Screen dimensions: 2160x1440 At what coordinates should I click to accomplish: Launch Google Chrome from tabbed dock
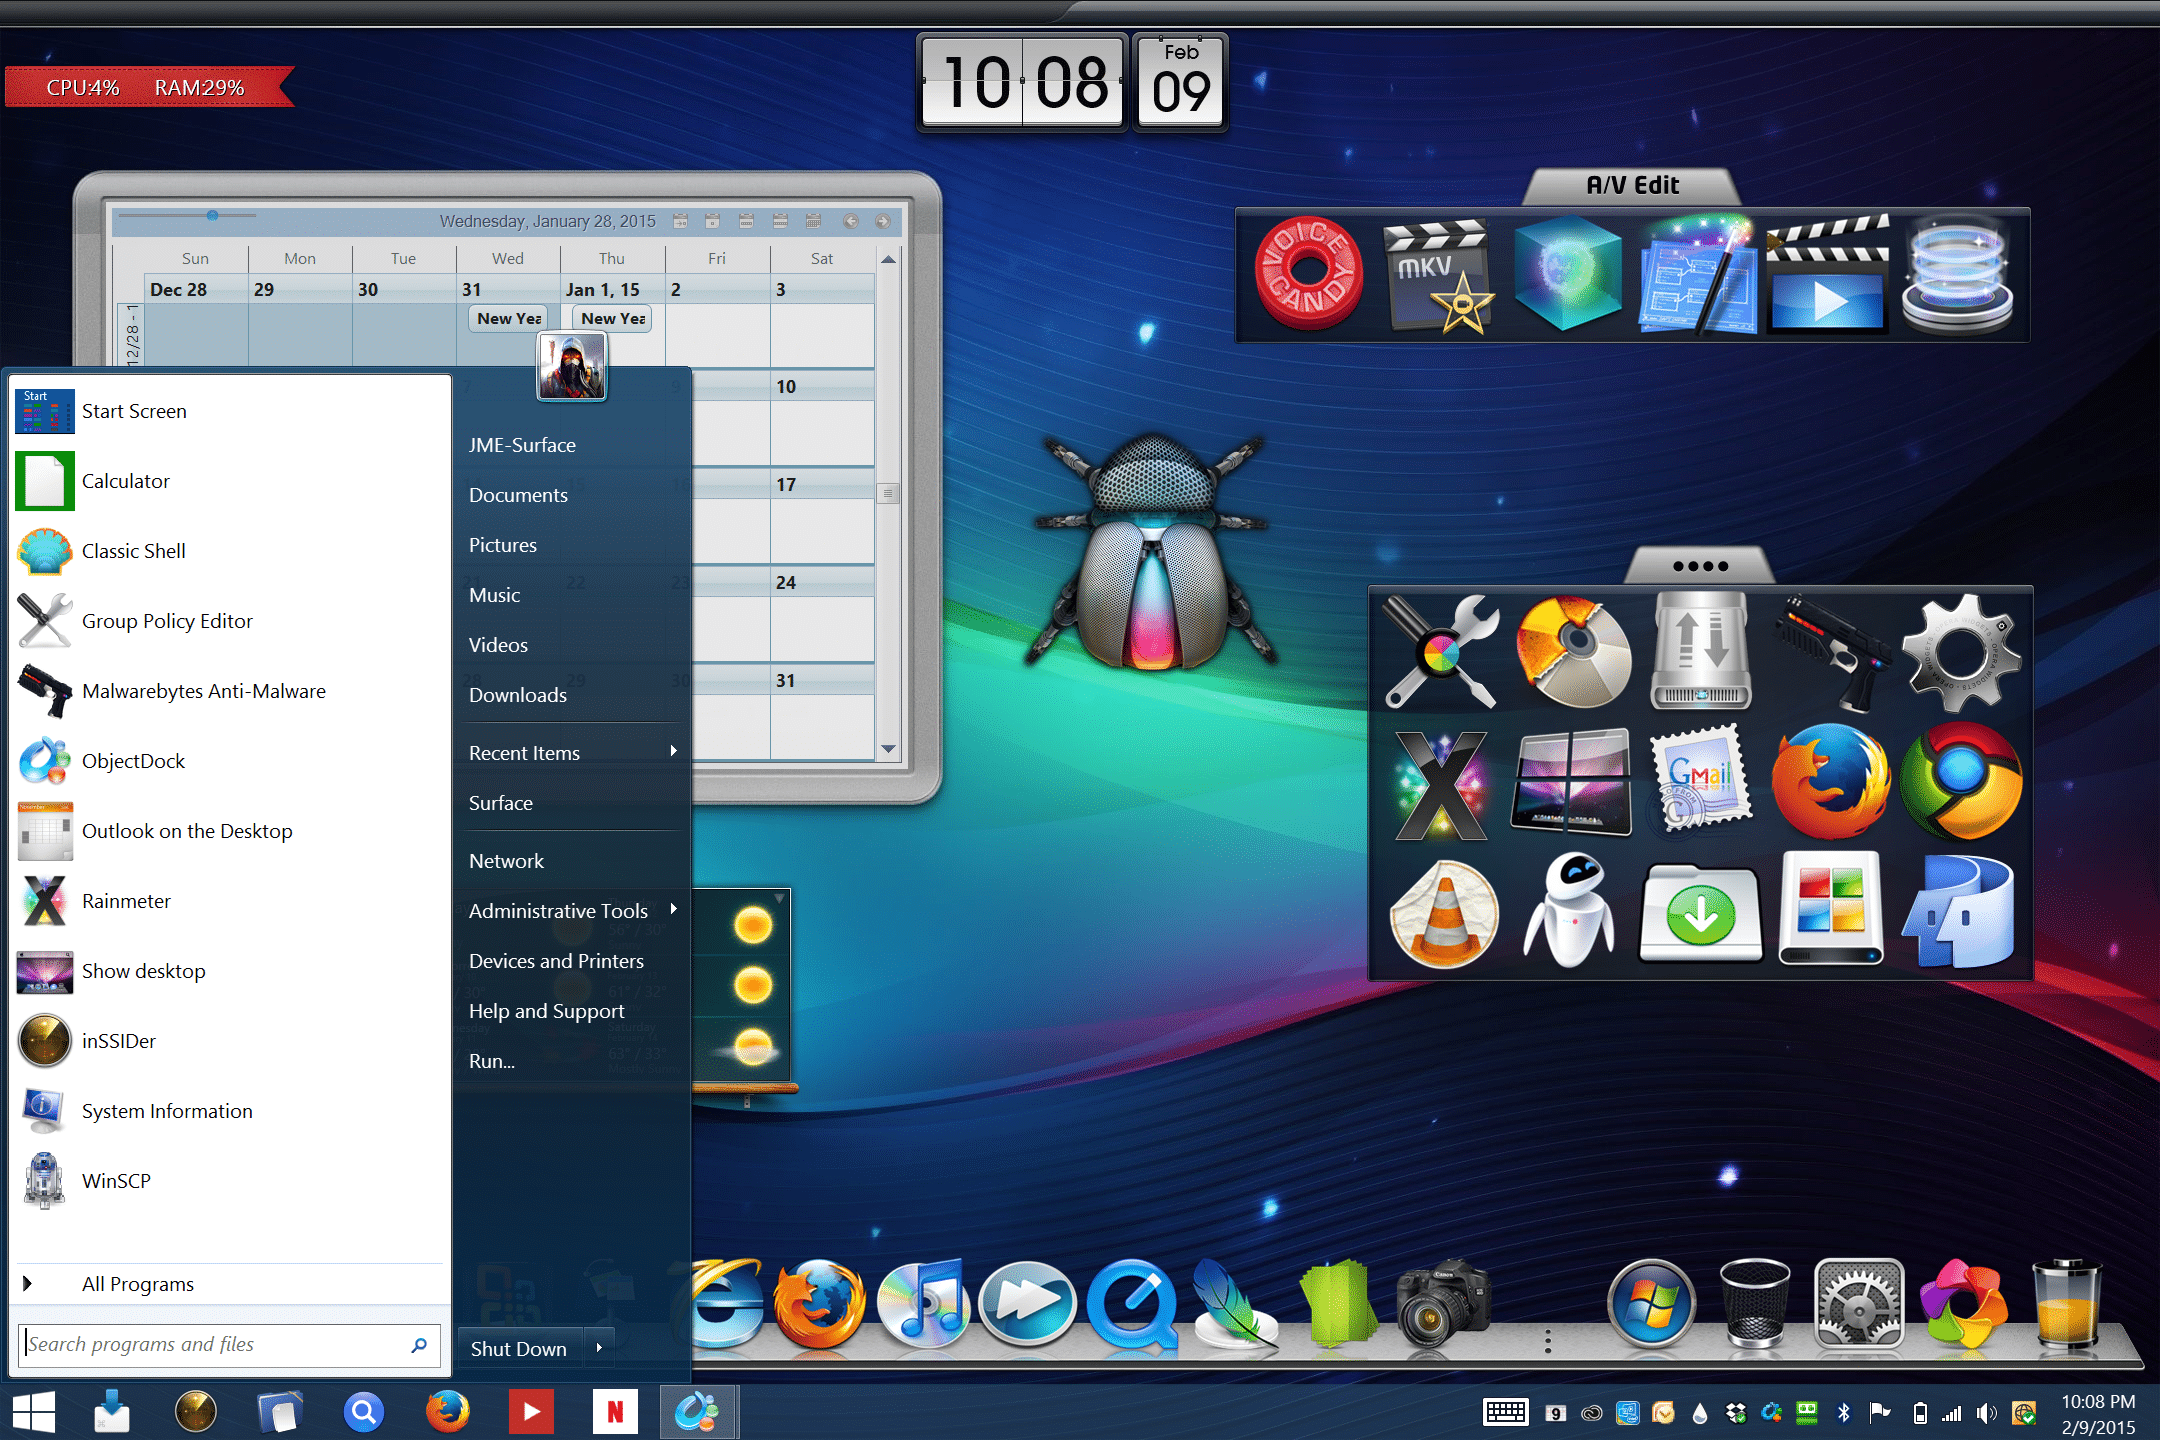click(x=1961, y=783)
